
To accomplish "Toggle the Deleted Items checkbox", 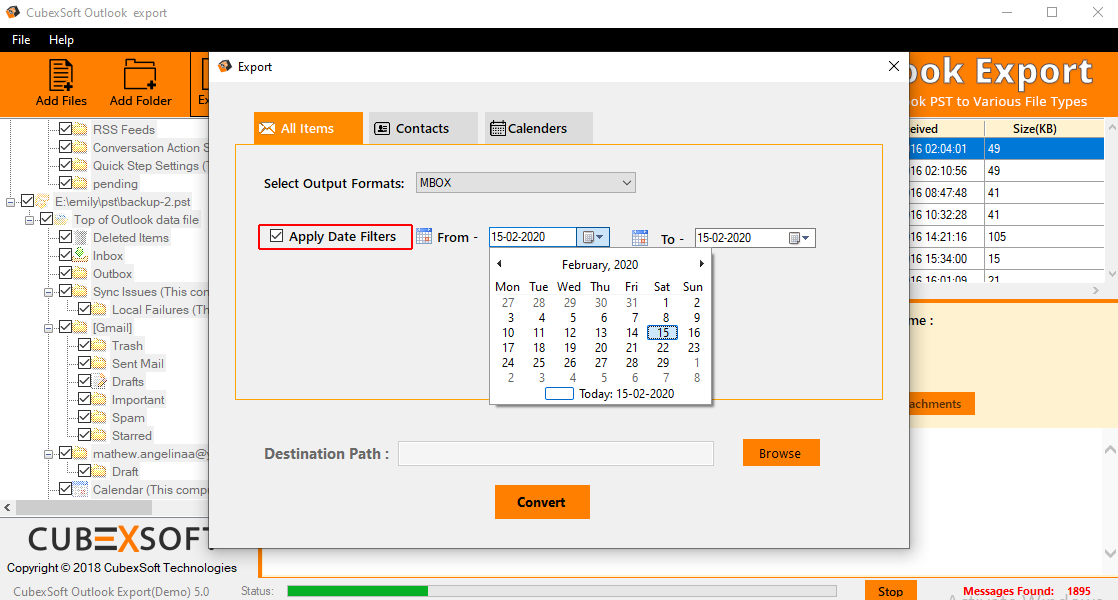I will point(65,238).
